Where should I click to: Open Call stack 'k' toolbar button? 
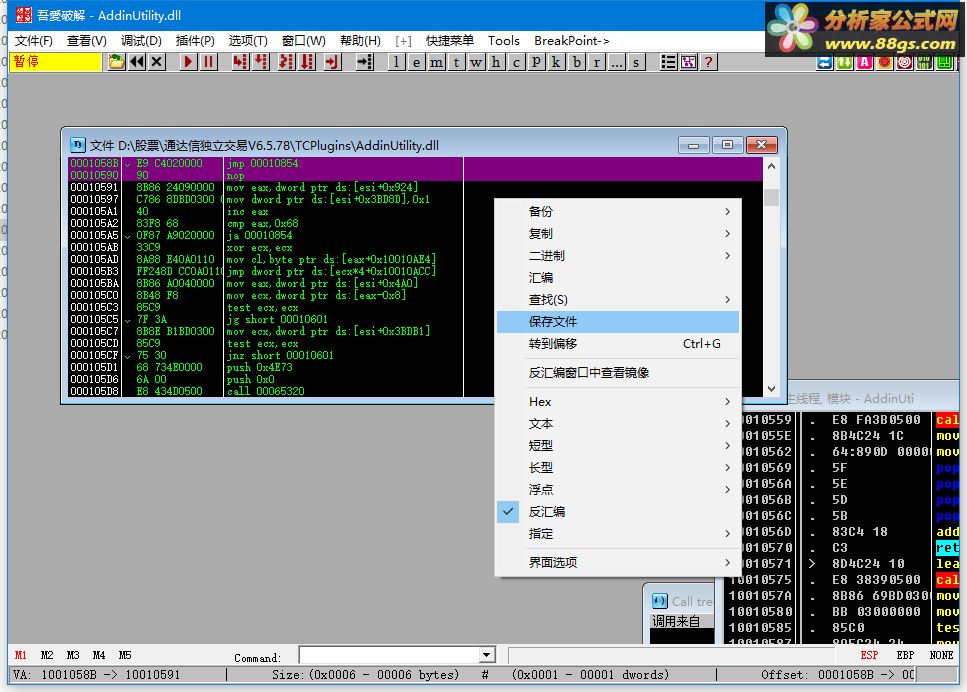556,62
